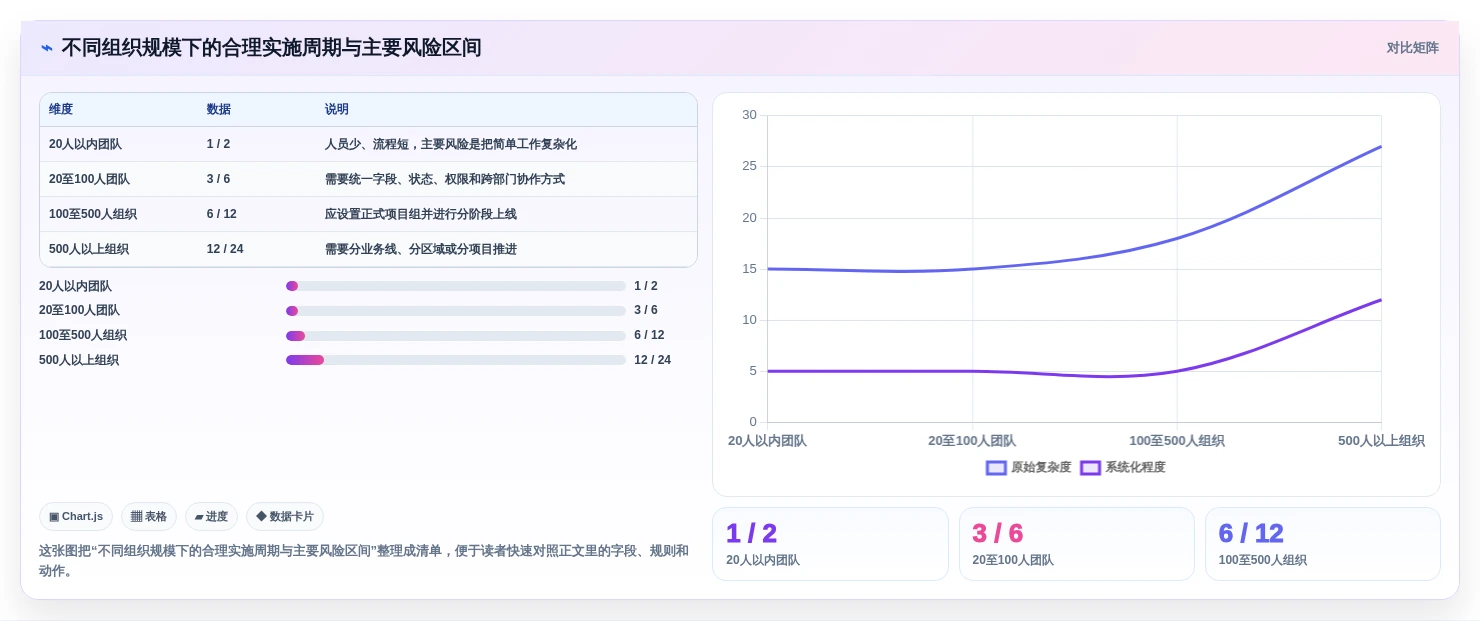Screen dimensions: 1480x621
Task: Toggle the 系统化程度 legend item
Action: tap(1123, 467)
